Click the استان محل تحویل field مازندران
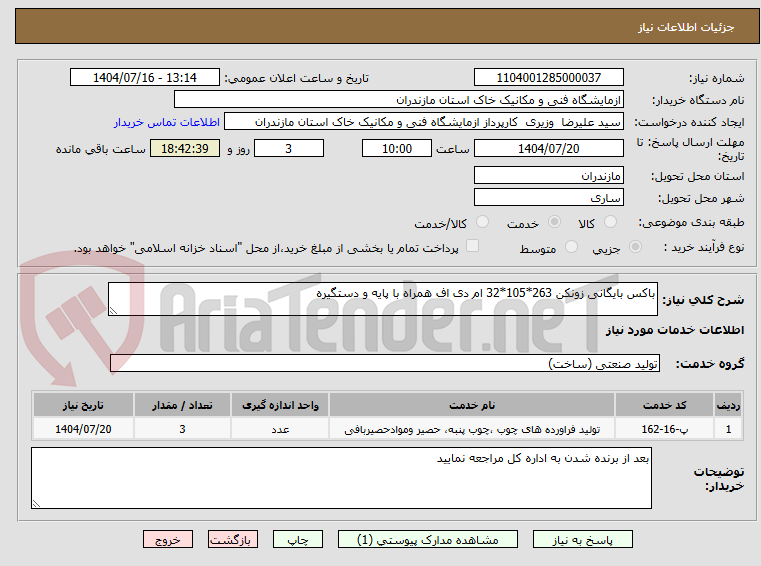The height and width of the screenshot is (566, 761). click(x=548, y=175)
